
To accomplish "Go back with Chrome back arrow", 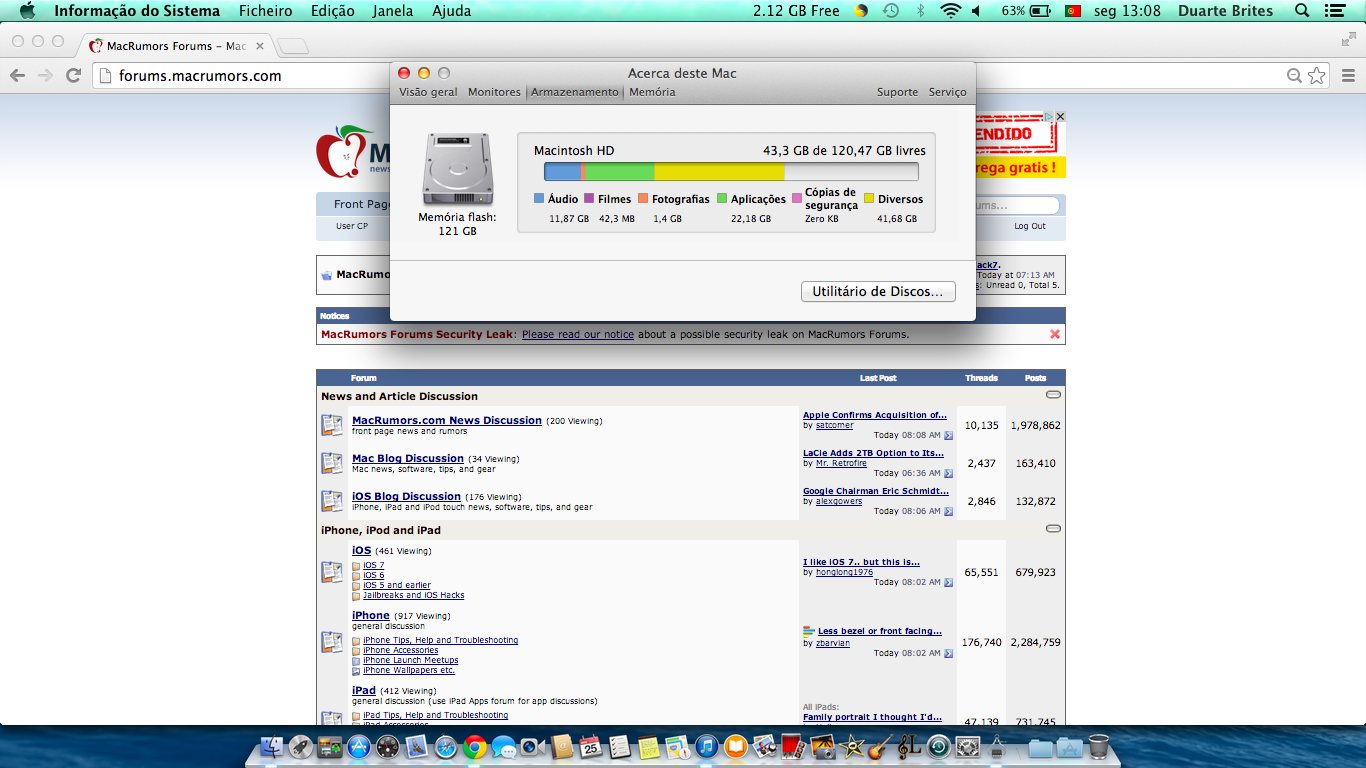I will click(x=17, y=75).
